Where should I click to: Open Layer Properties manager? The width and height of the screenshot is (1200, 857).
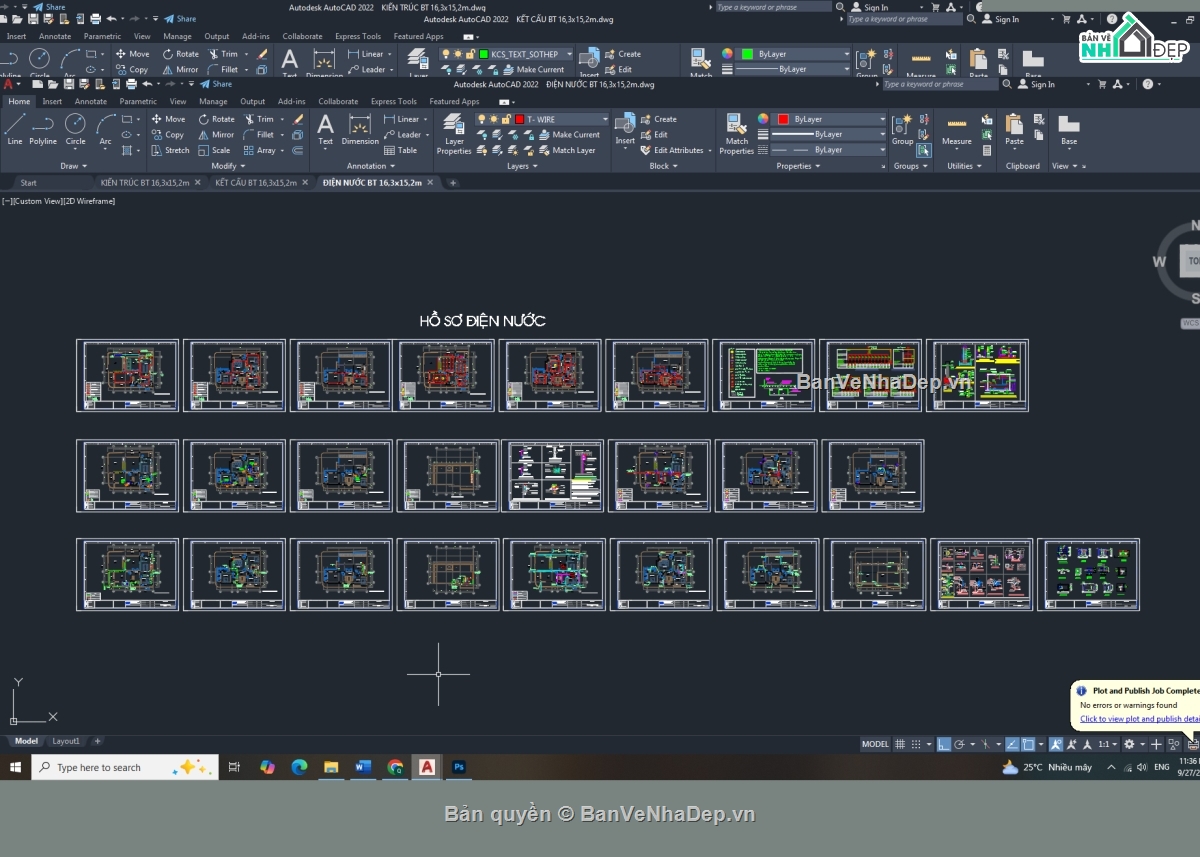pos(453,133)
